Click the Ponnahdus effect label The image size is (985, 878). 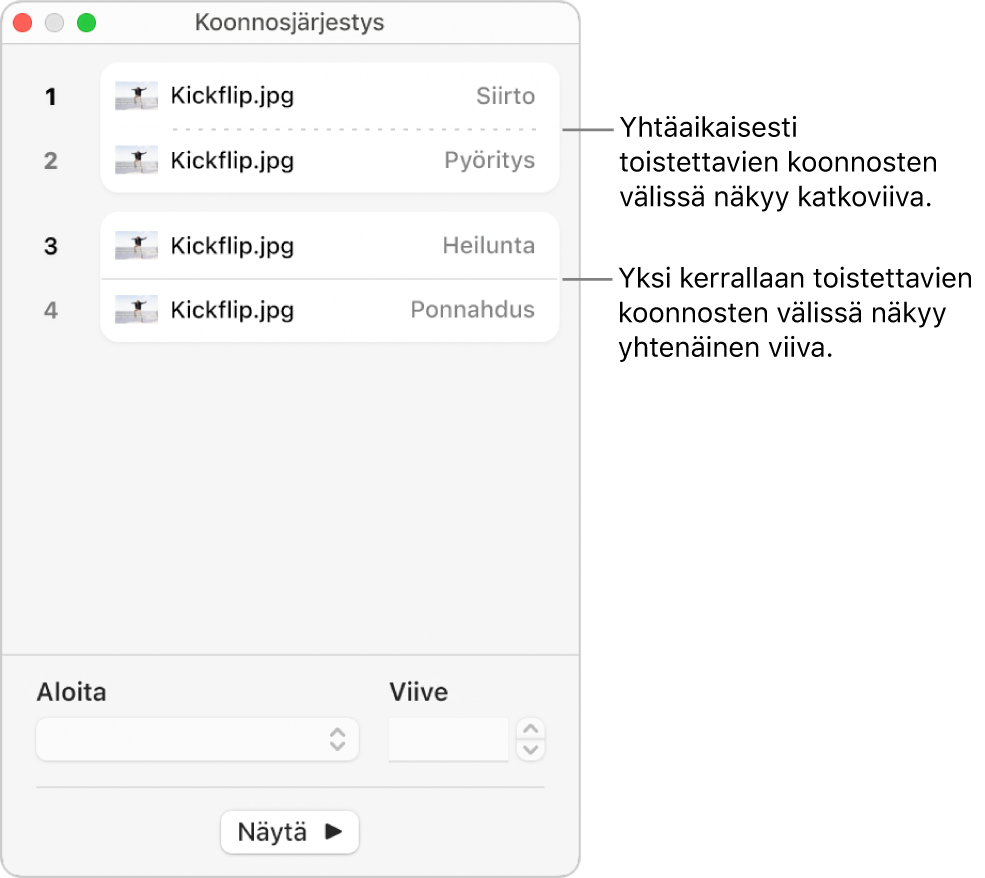472,310
